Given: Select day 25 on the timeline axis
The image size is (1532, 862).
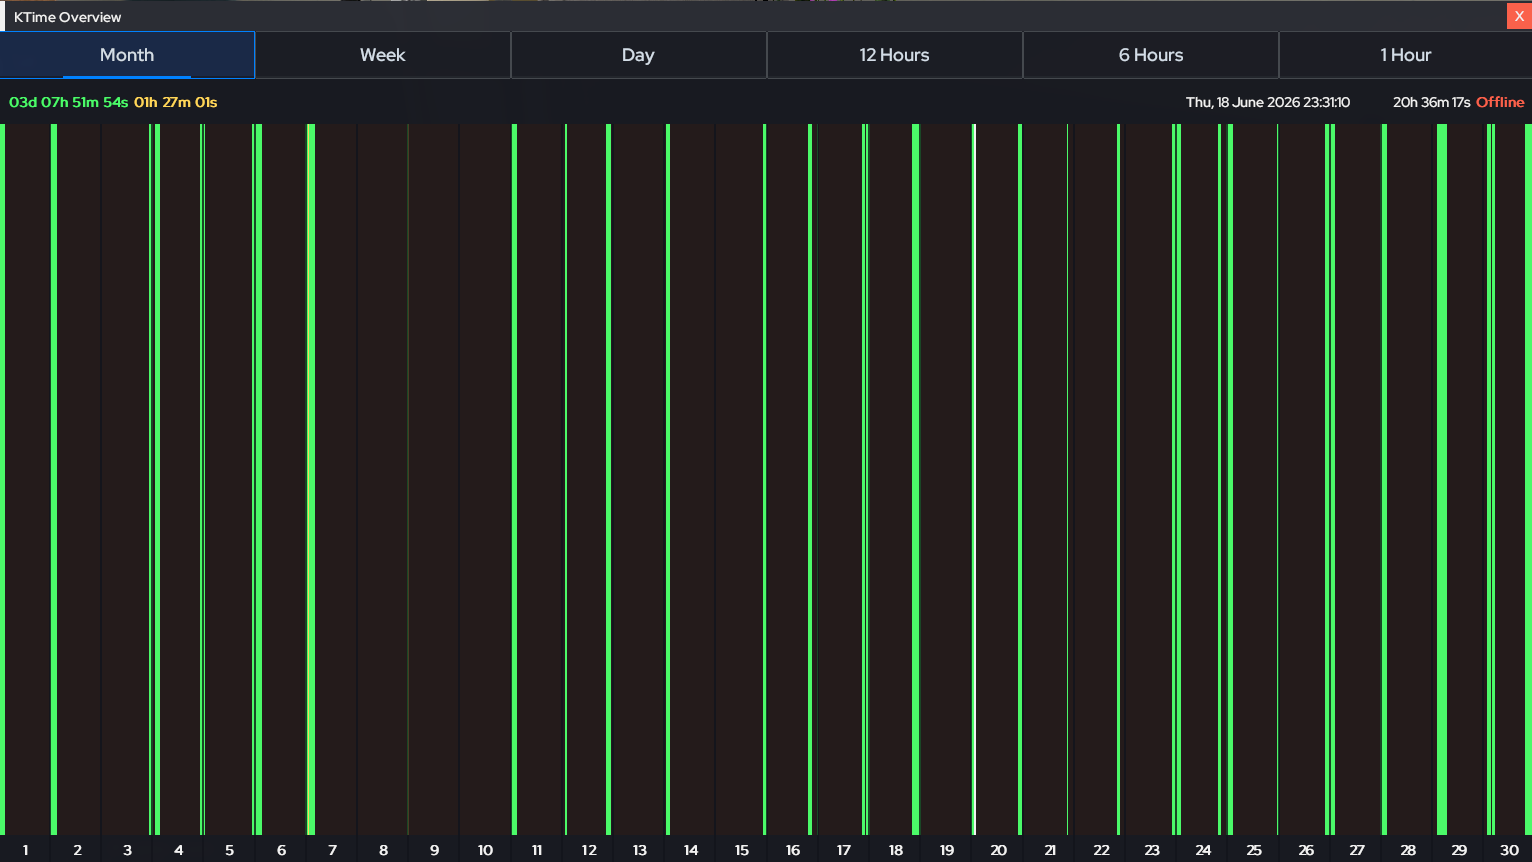Looking at the screenshot, I should tap(1254, 850).
